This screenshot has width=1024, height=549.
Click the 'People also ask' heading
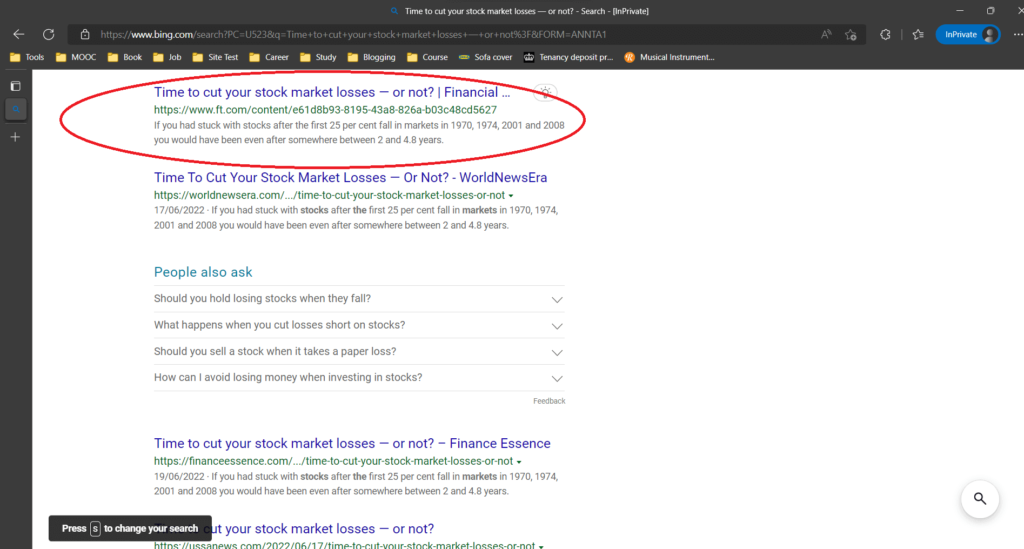click(203, 272)
